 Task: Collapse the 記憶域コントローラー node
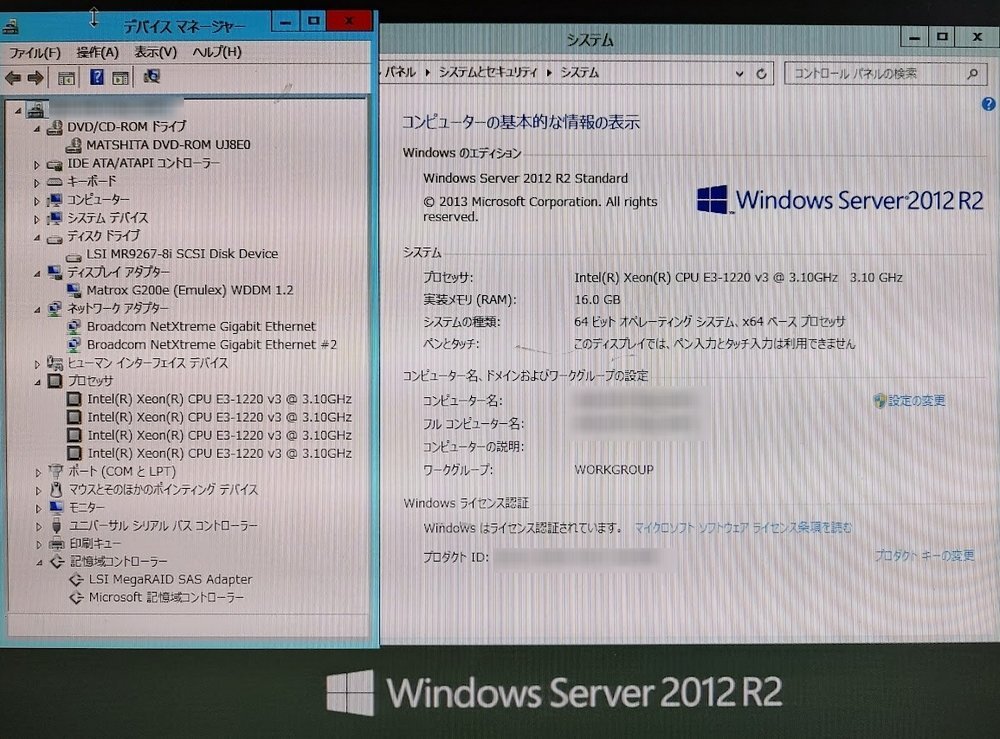(39, 563)
